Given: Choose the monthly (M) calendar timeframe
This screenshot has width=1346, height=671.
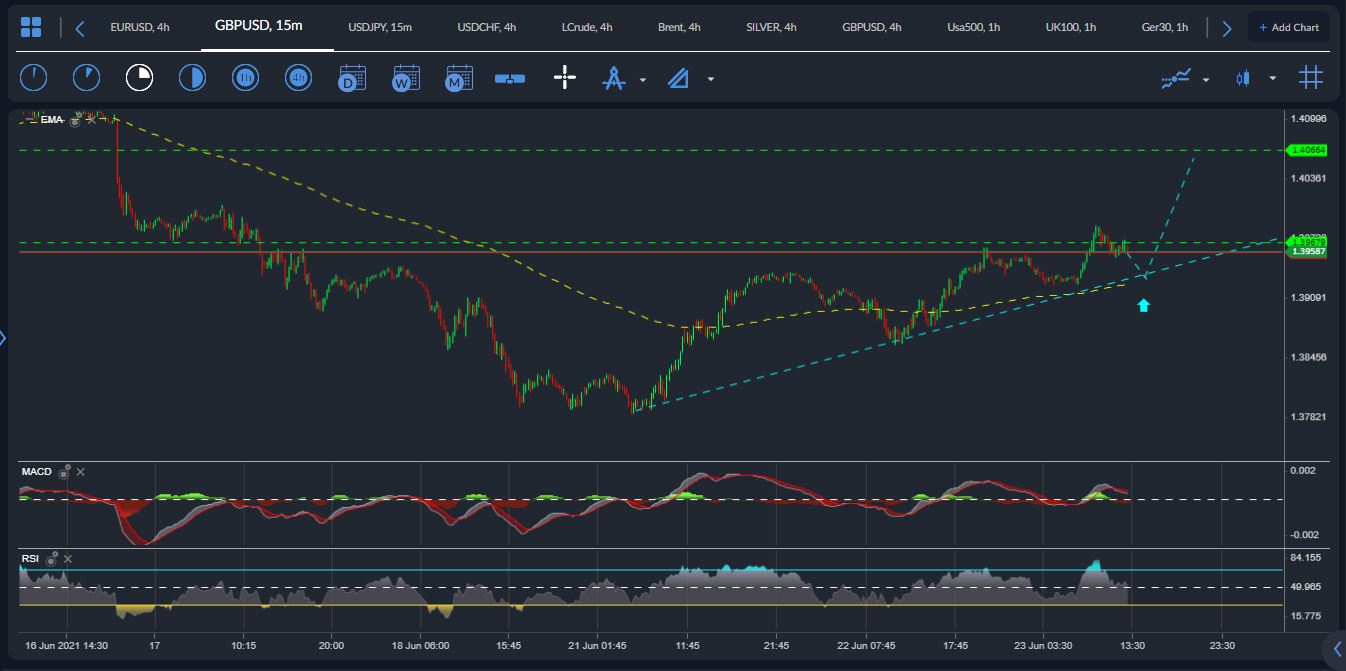Looking at the screenshot, I should click(x=459, y=78).
